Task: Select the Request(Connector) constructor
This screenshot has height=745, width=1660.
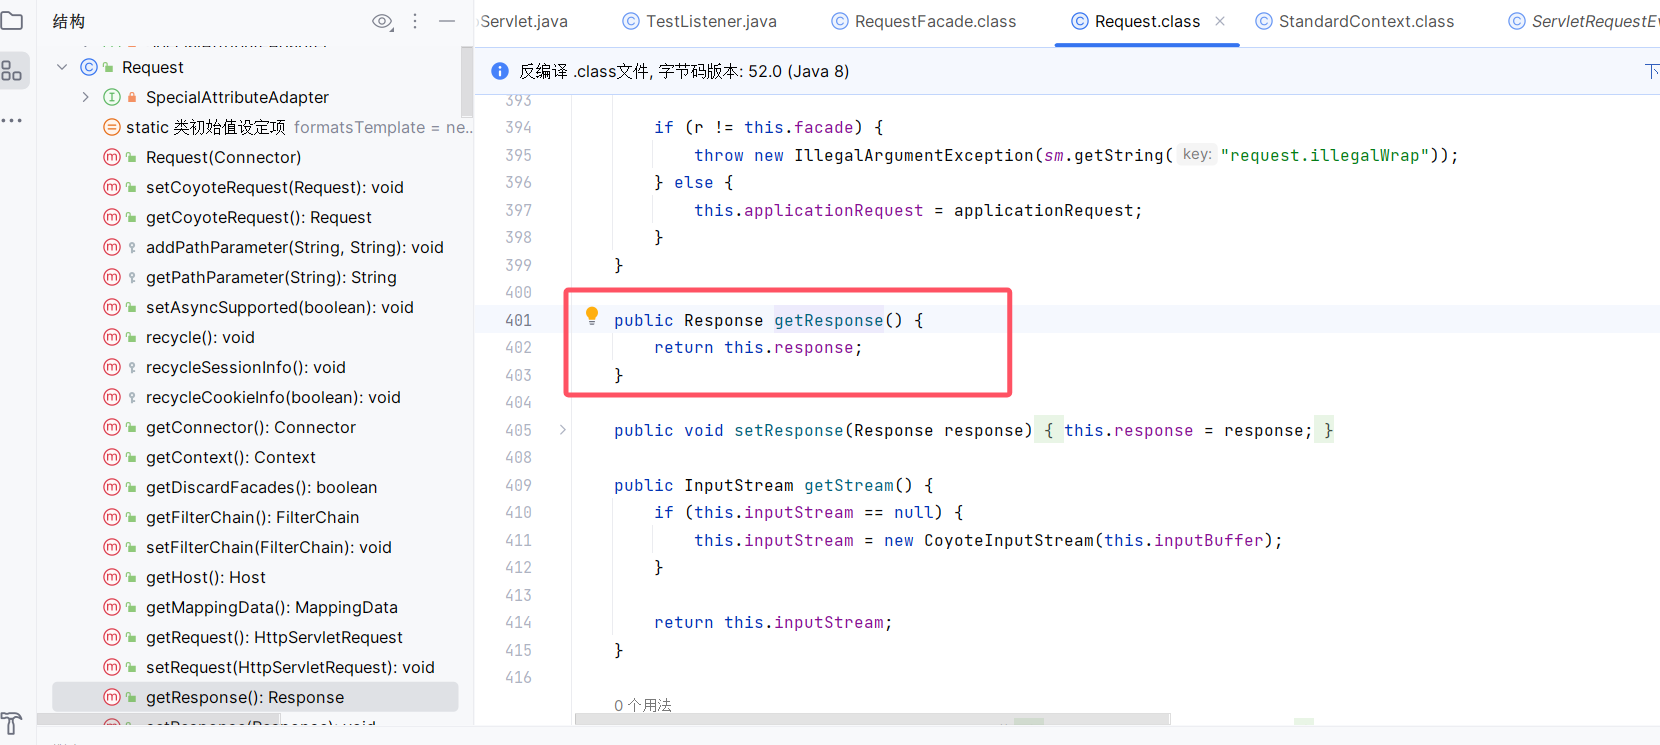Action: click(223, 157)
